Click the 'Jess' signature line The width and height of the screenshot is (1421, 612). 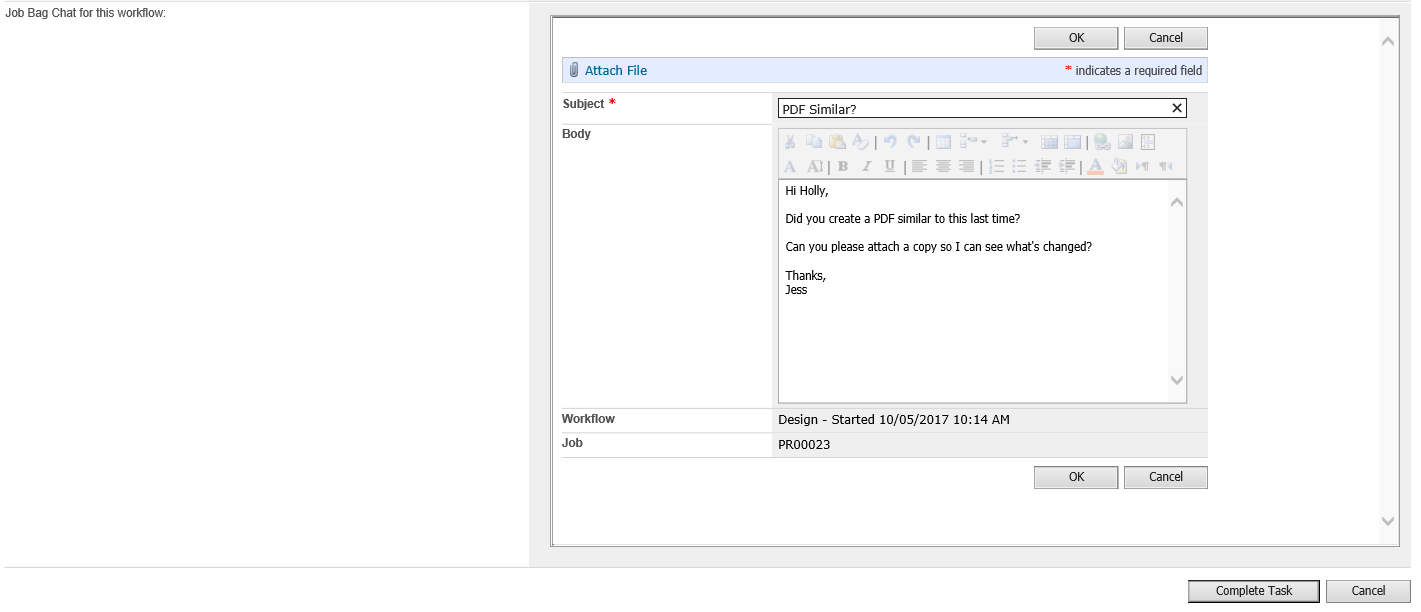click(x=796, y=290)
